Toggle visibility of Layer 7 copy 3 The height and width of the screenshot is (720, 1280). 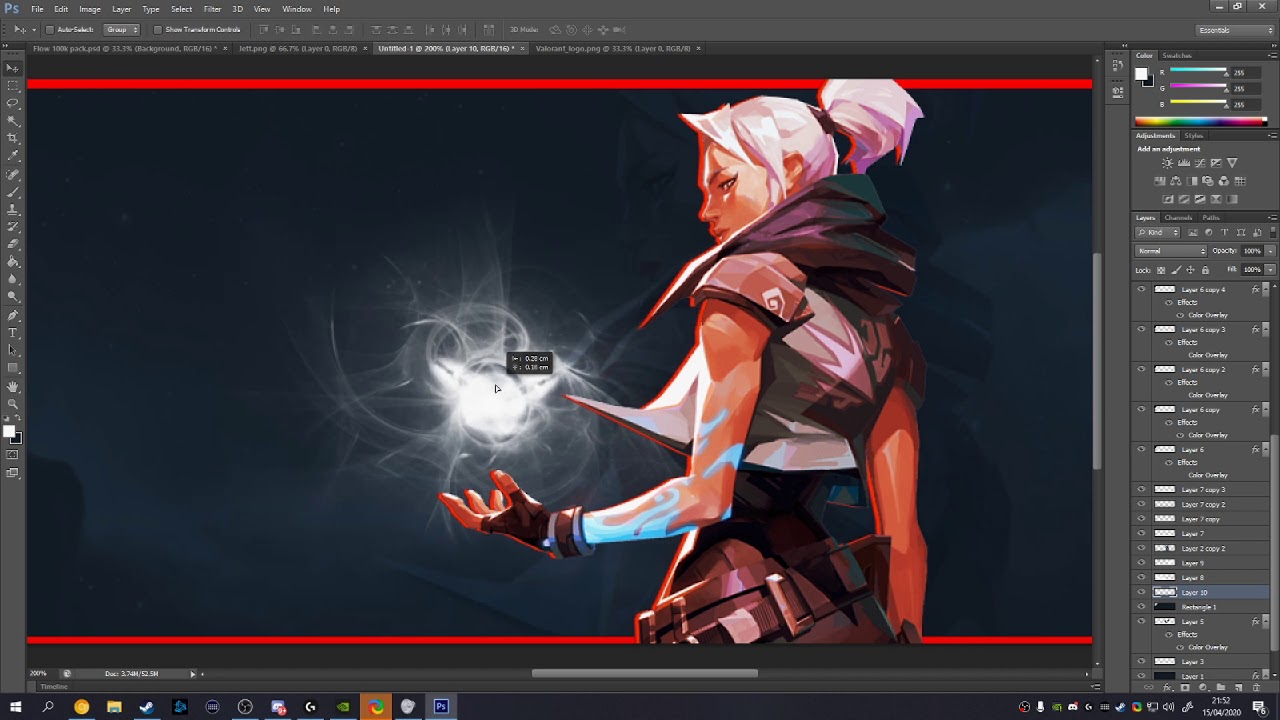click(1141, 489)
